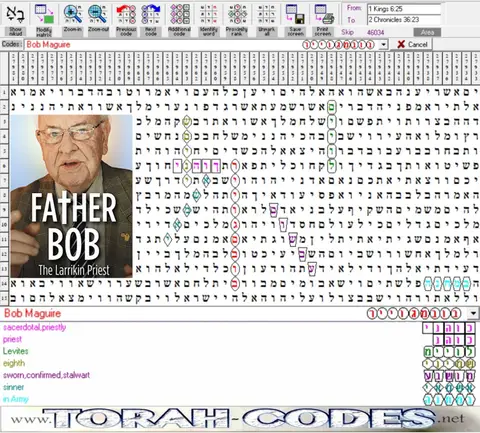Viewport: 480px width, 433px height.
Task: Select the 'sacerdotal,priestly' code entry
Action: pos(35,327)
